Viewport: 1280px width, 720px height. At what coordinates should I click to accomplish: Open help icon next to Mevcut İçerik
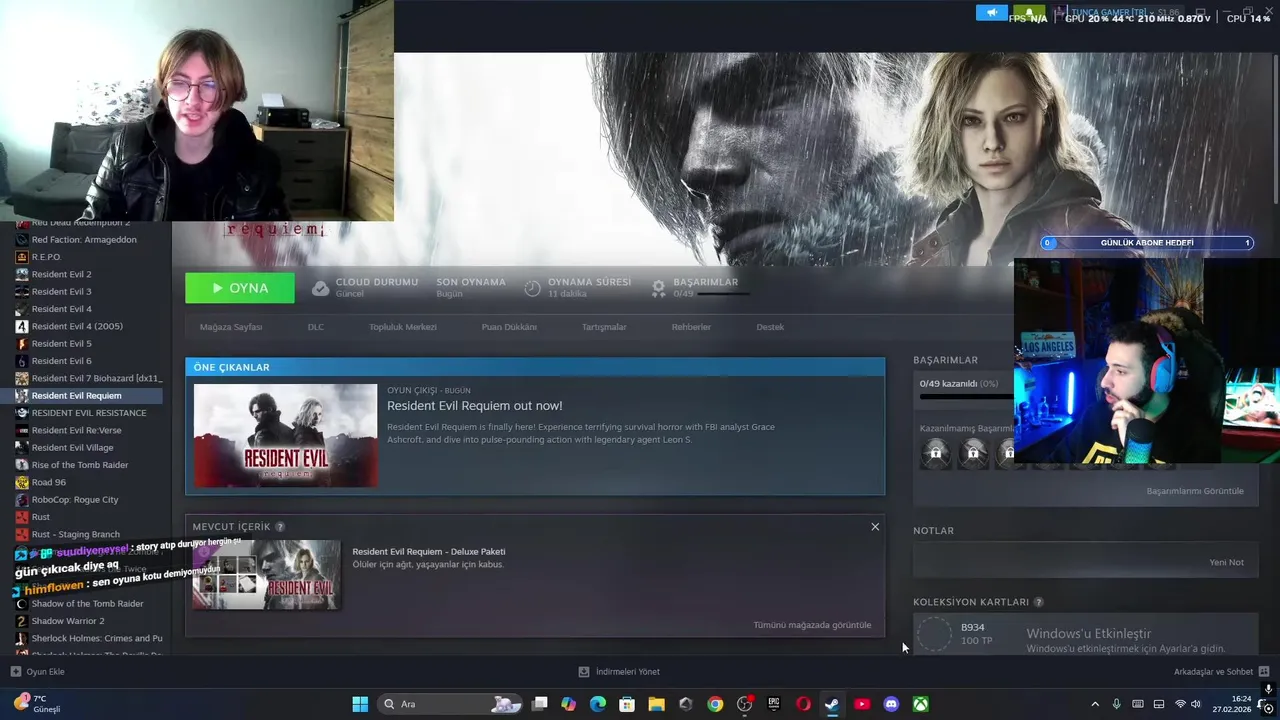[x=280, y=526]
